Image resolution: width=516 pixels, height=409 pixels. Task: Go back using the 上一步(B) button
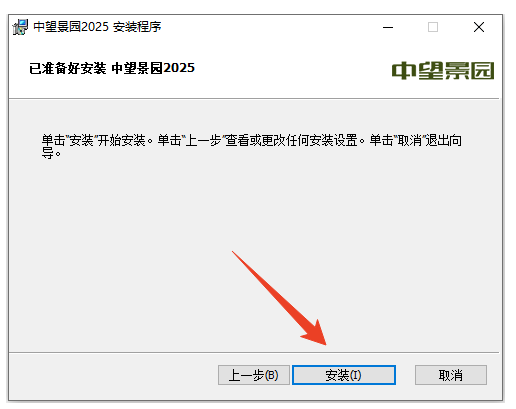point(254,375)
